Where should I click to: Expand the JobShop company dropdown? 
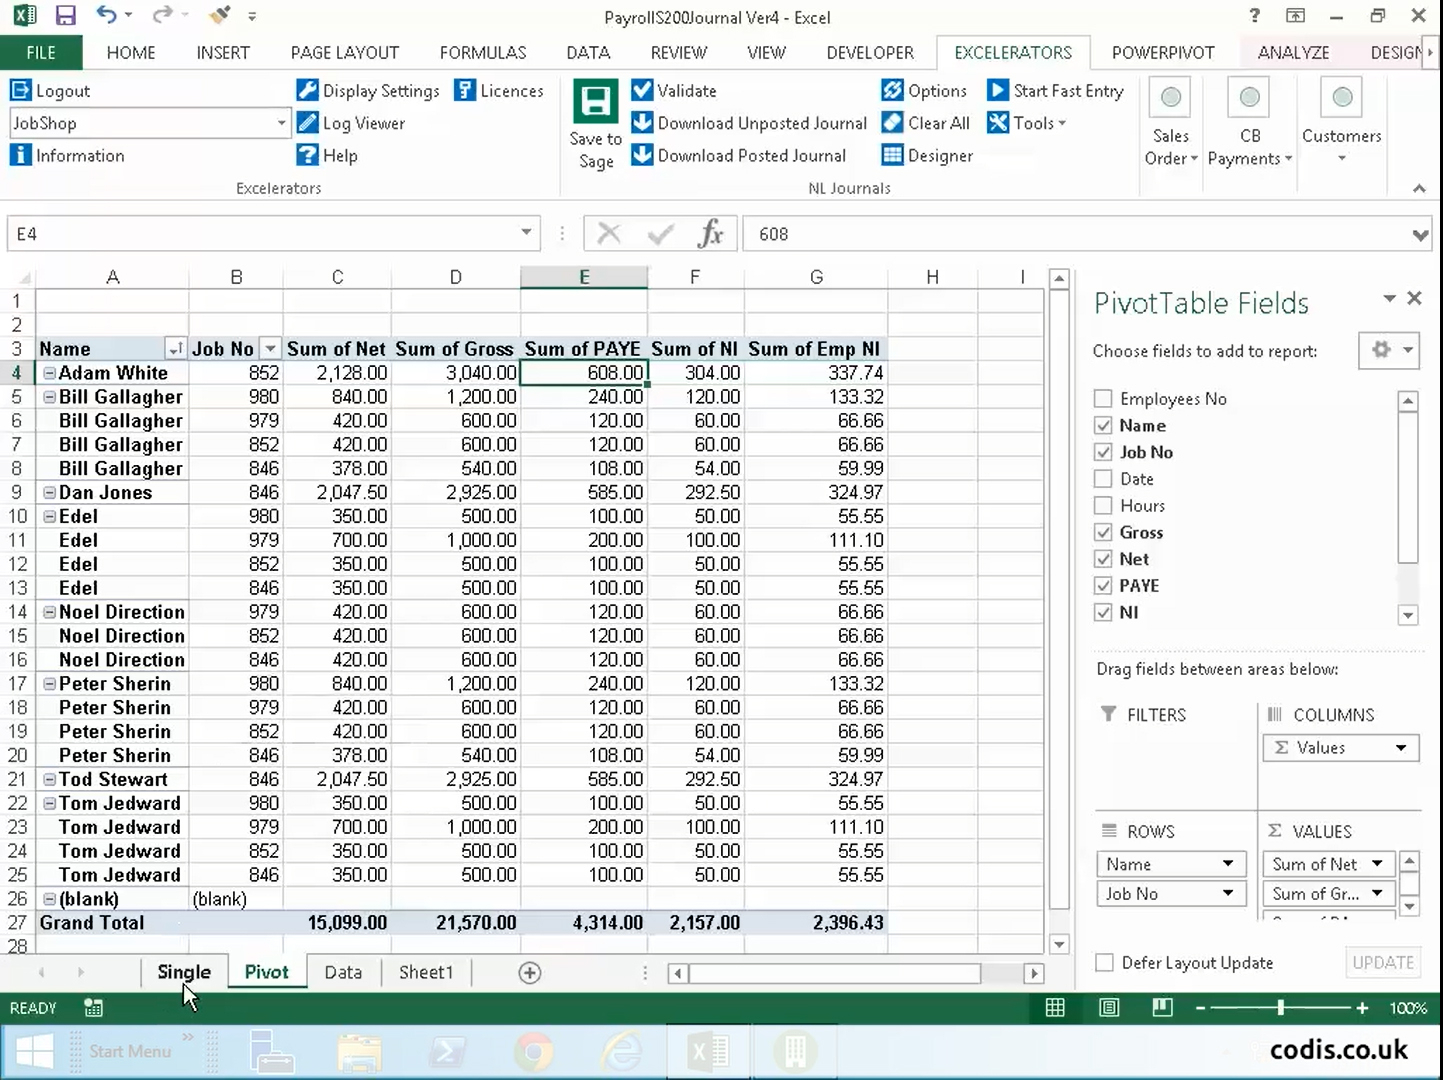click(x=281, y=123)
